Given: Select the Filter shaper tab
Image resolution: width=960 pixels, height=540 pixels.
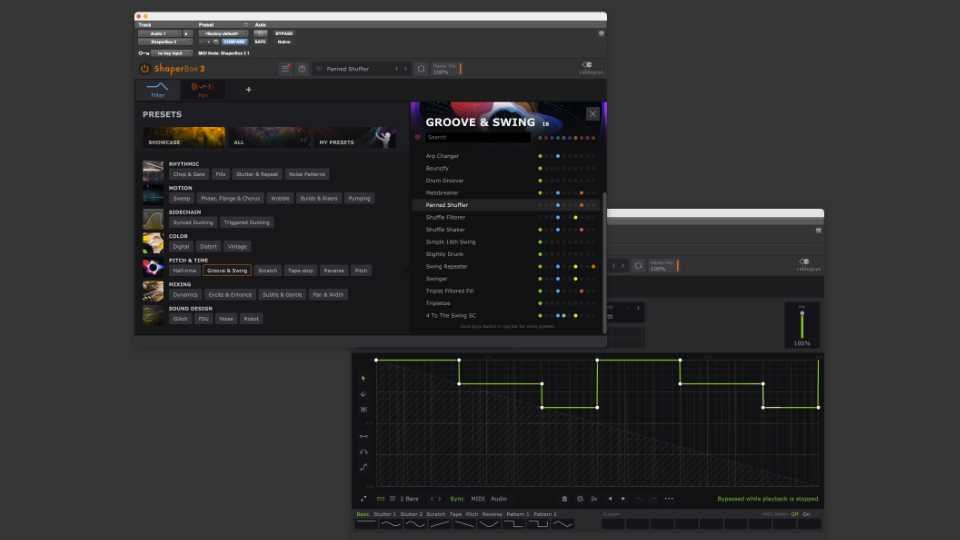Looking at the screenshot, I should [x=158, y=90].
